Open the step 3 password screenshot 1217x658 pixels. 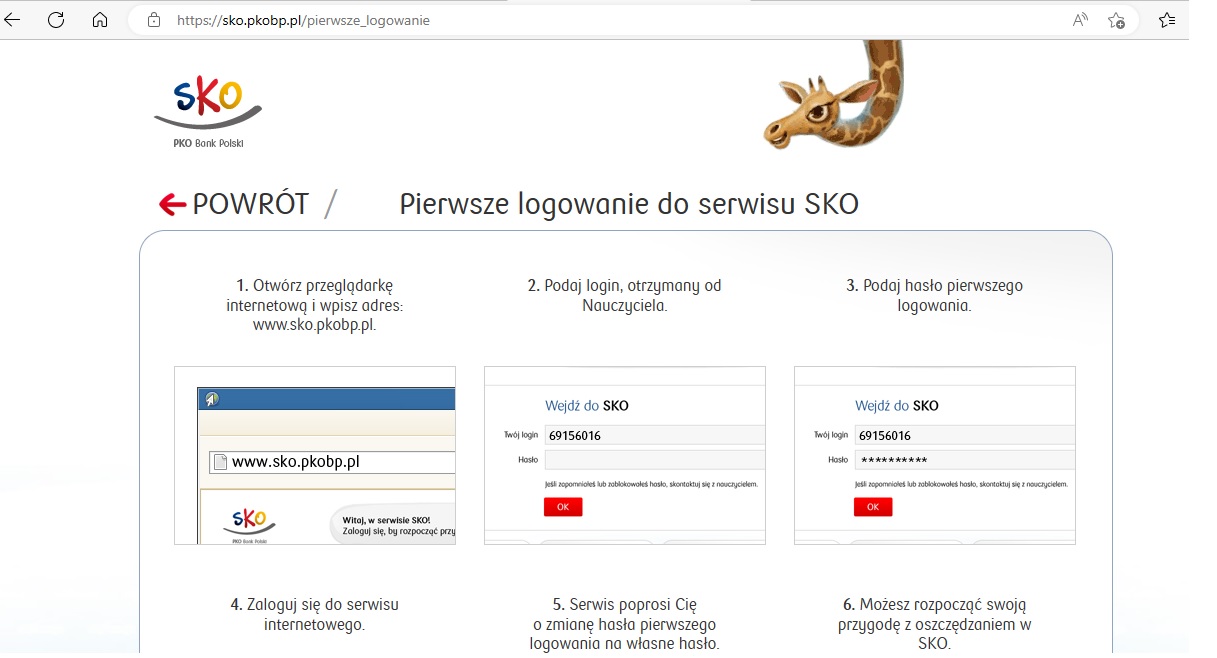[x=935, y=455]
